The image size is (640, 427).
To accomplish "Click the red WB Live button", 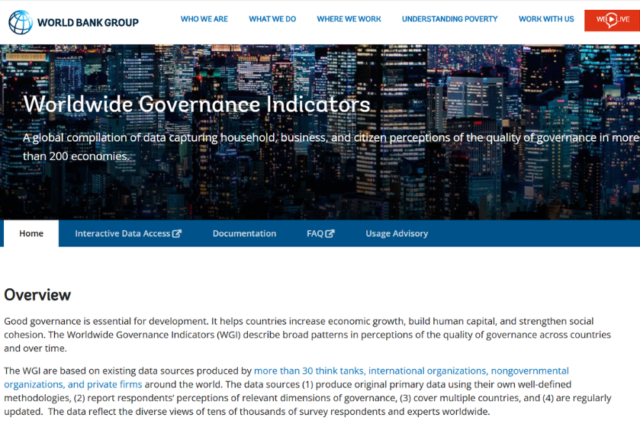I will tap(612, 20).
